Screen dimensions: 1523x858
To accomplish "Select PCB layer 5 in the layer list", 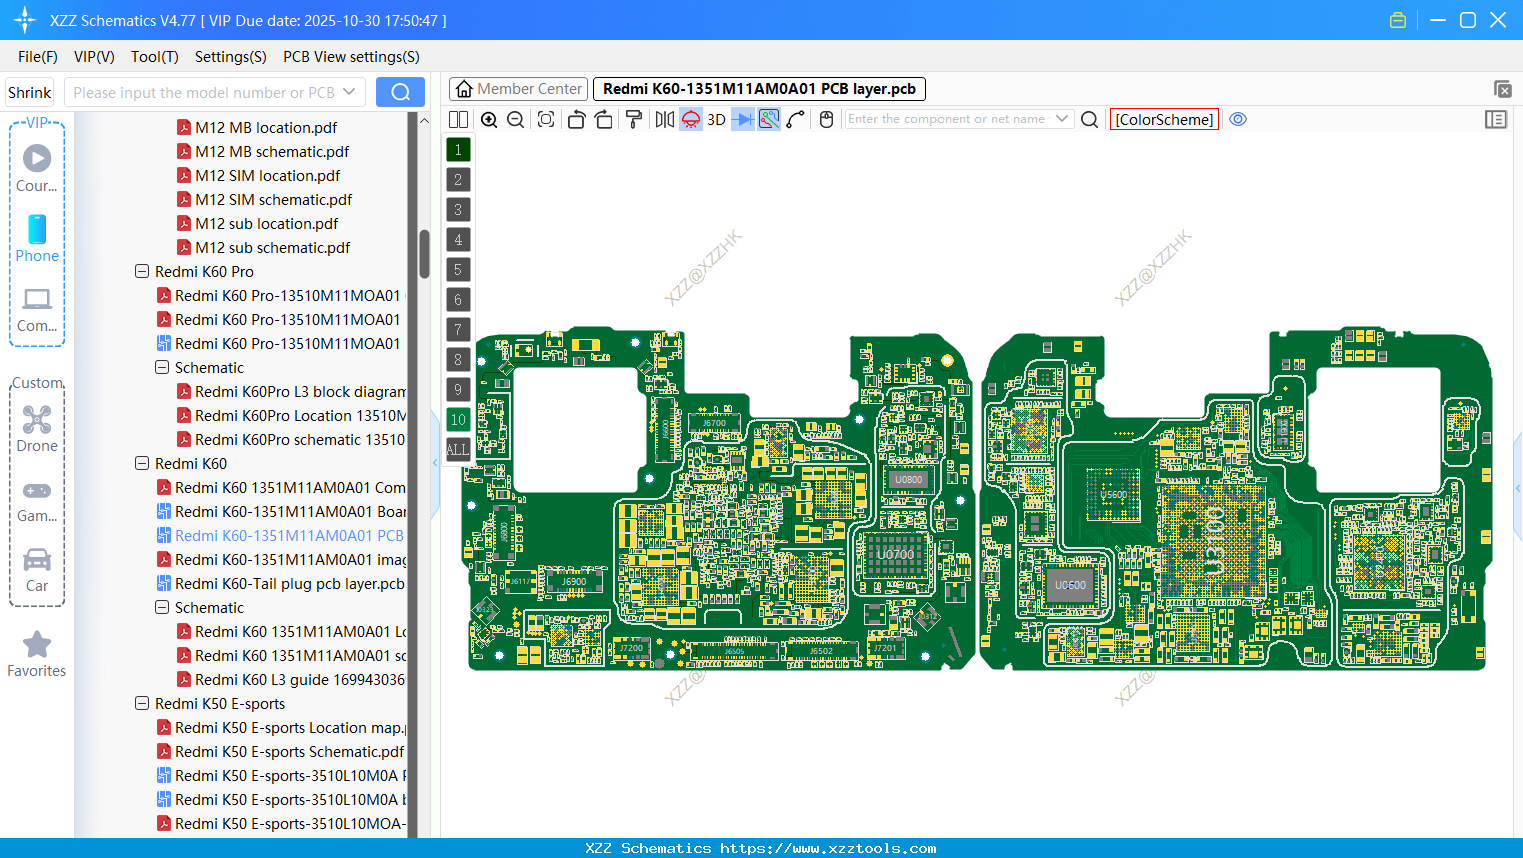I will (458, 270).
